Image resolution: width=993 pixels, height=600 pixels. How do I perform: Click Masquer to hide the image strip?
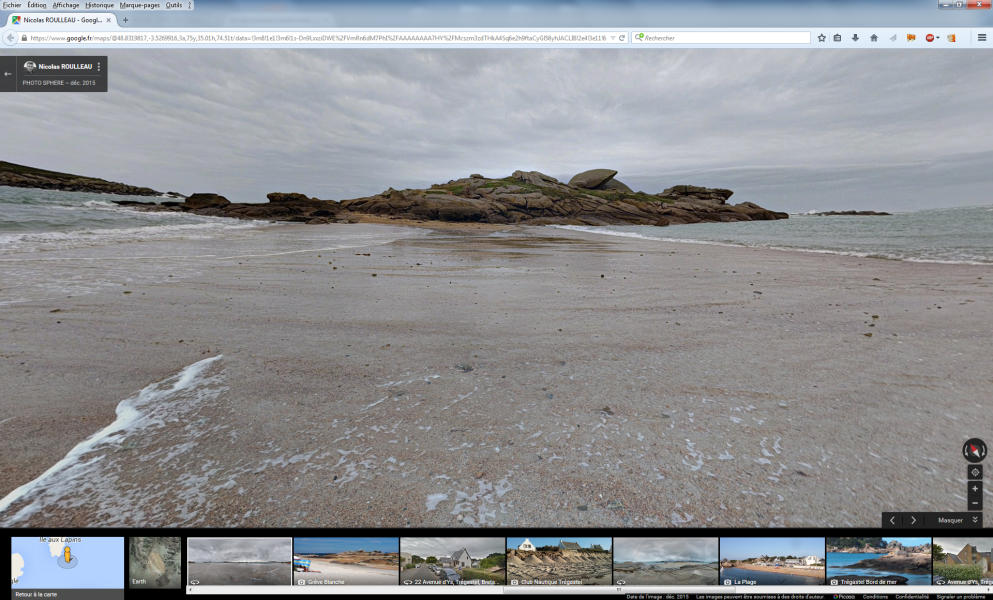950,520
